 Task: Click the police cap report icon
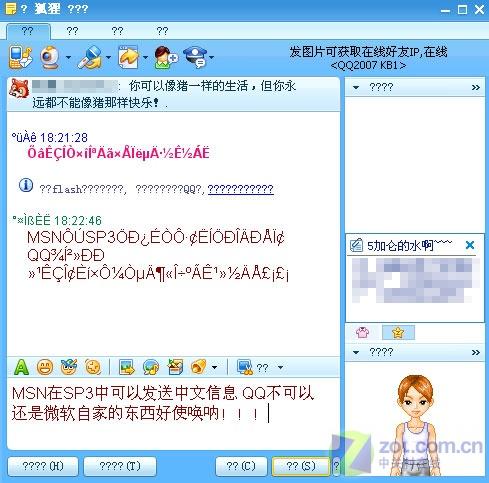click(x=195, y=57)
